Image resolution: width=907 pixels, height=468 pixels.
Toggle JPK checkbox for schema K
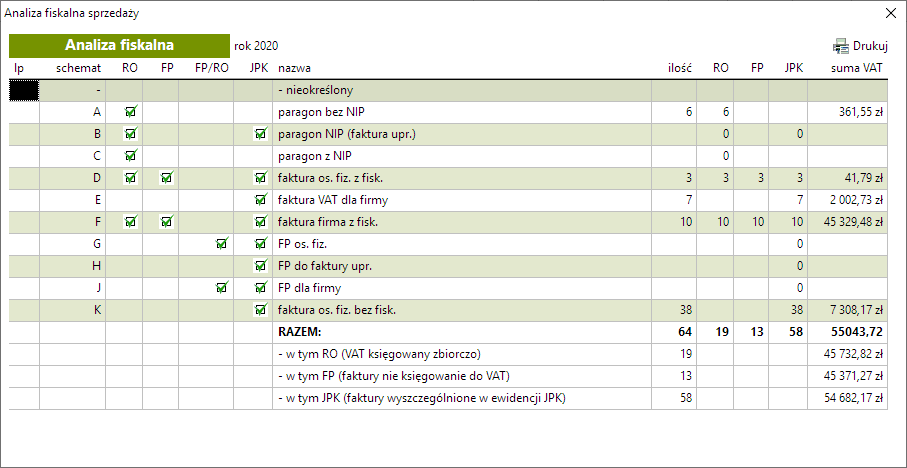(260, 310)
